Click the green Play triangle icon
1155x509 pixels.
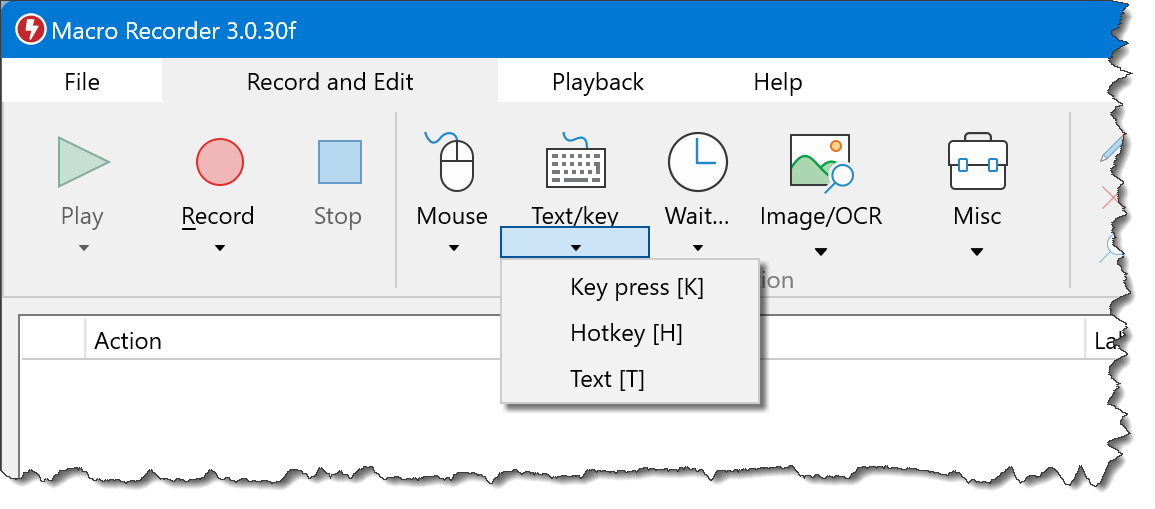(83, 162)
